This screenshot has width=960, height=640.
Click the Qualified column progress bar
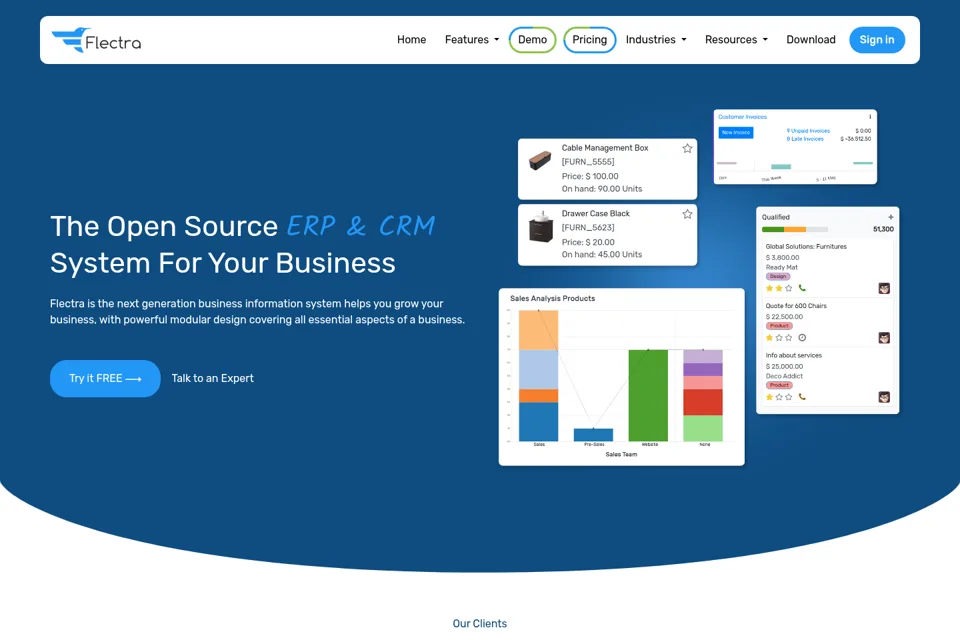point(795,229)
